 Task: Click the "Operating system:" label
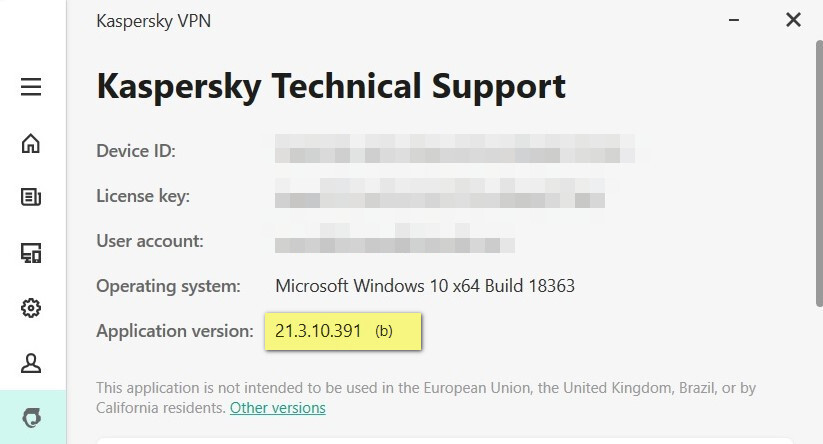168,286
